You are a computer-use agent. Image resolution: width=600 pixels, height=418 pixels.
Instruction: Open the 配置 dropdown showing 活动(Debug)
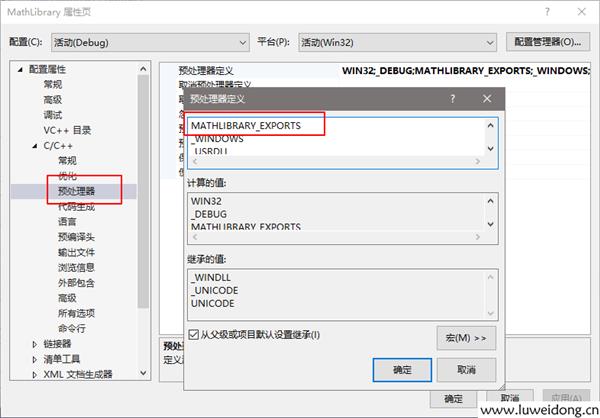point(148,42)
